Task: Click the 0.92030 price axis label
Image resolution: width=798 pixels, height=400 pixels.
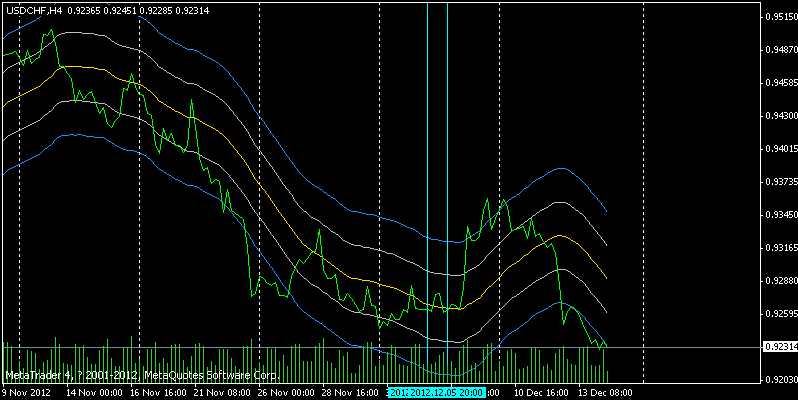Action: click(781, 380)
